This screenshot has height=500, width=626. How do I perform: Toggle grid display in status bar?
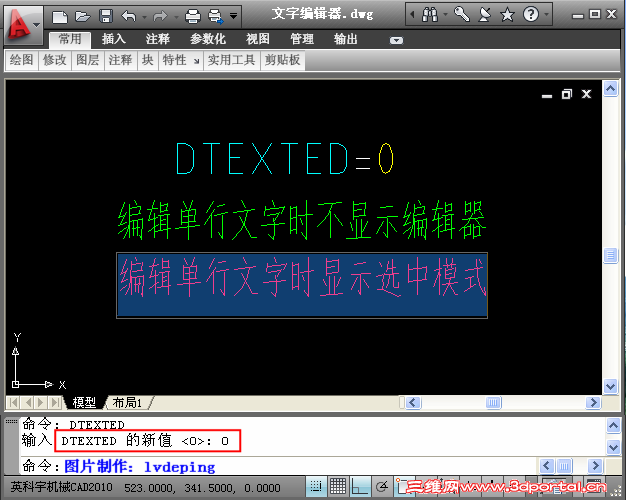[338, 486]
